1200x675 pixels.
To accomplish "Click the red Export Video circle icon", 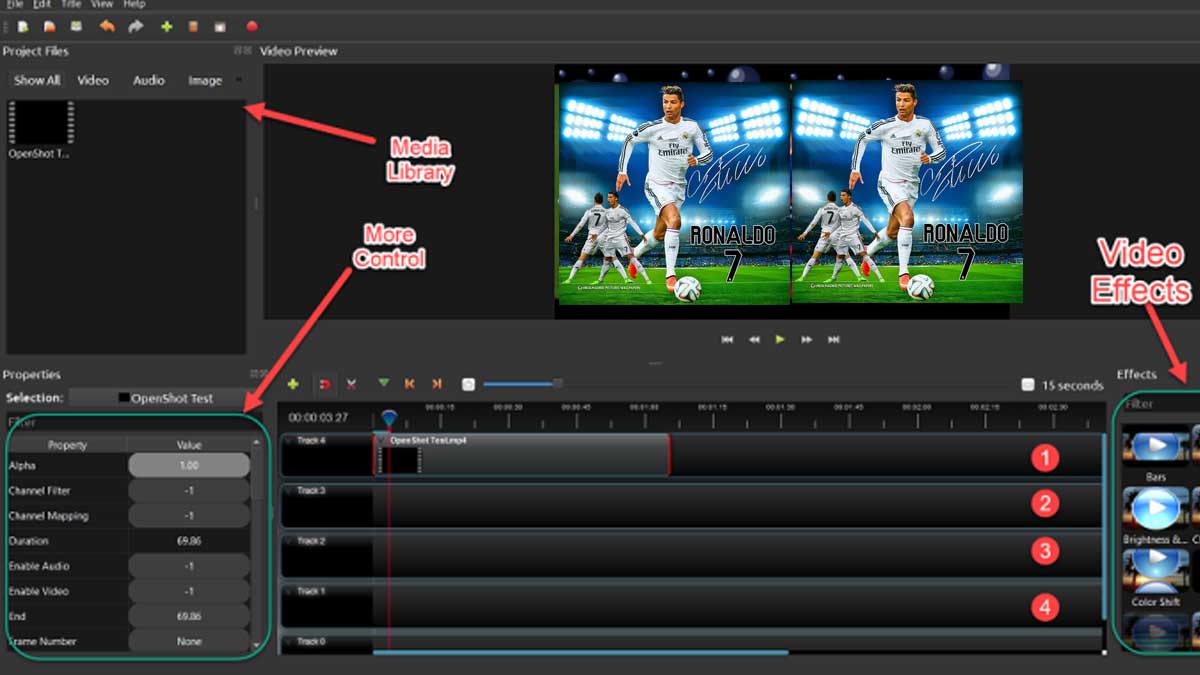I will pos(252,27).
